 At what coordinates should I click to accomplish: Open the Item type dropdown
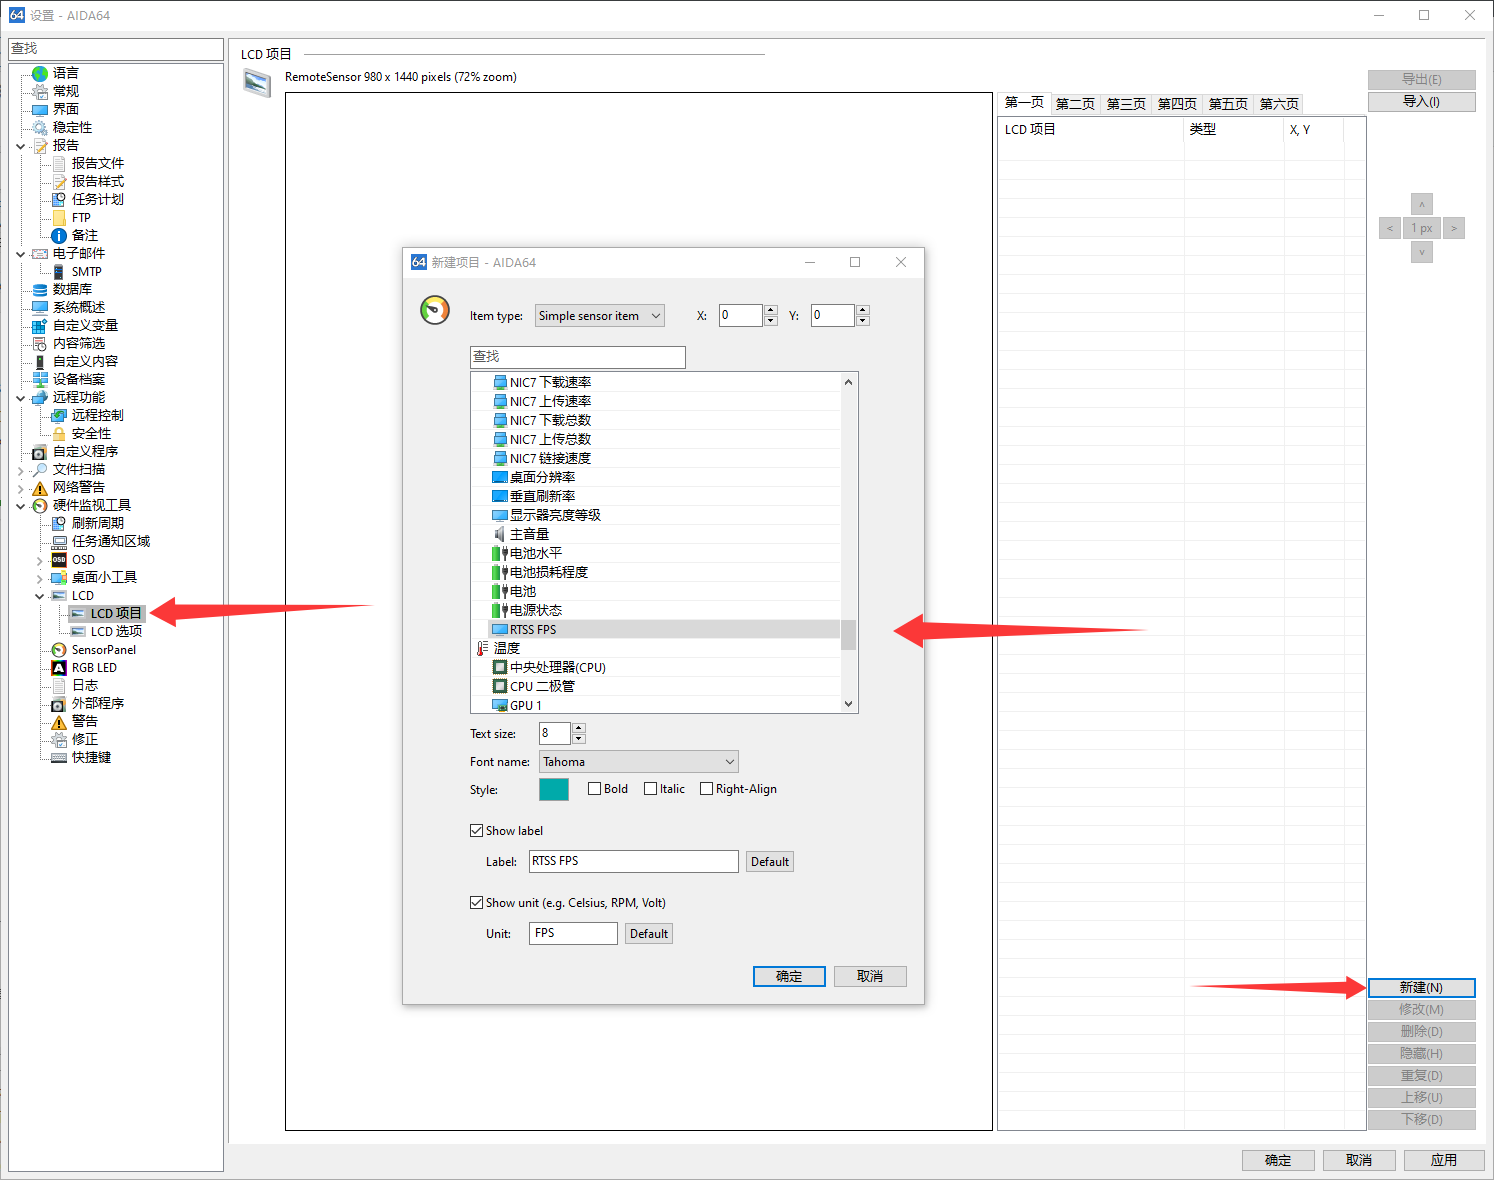click(x=599, y=316)
